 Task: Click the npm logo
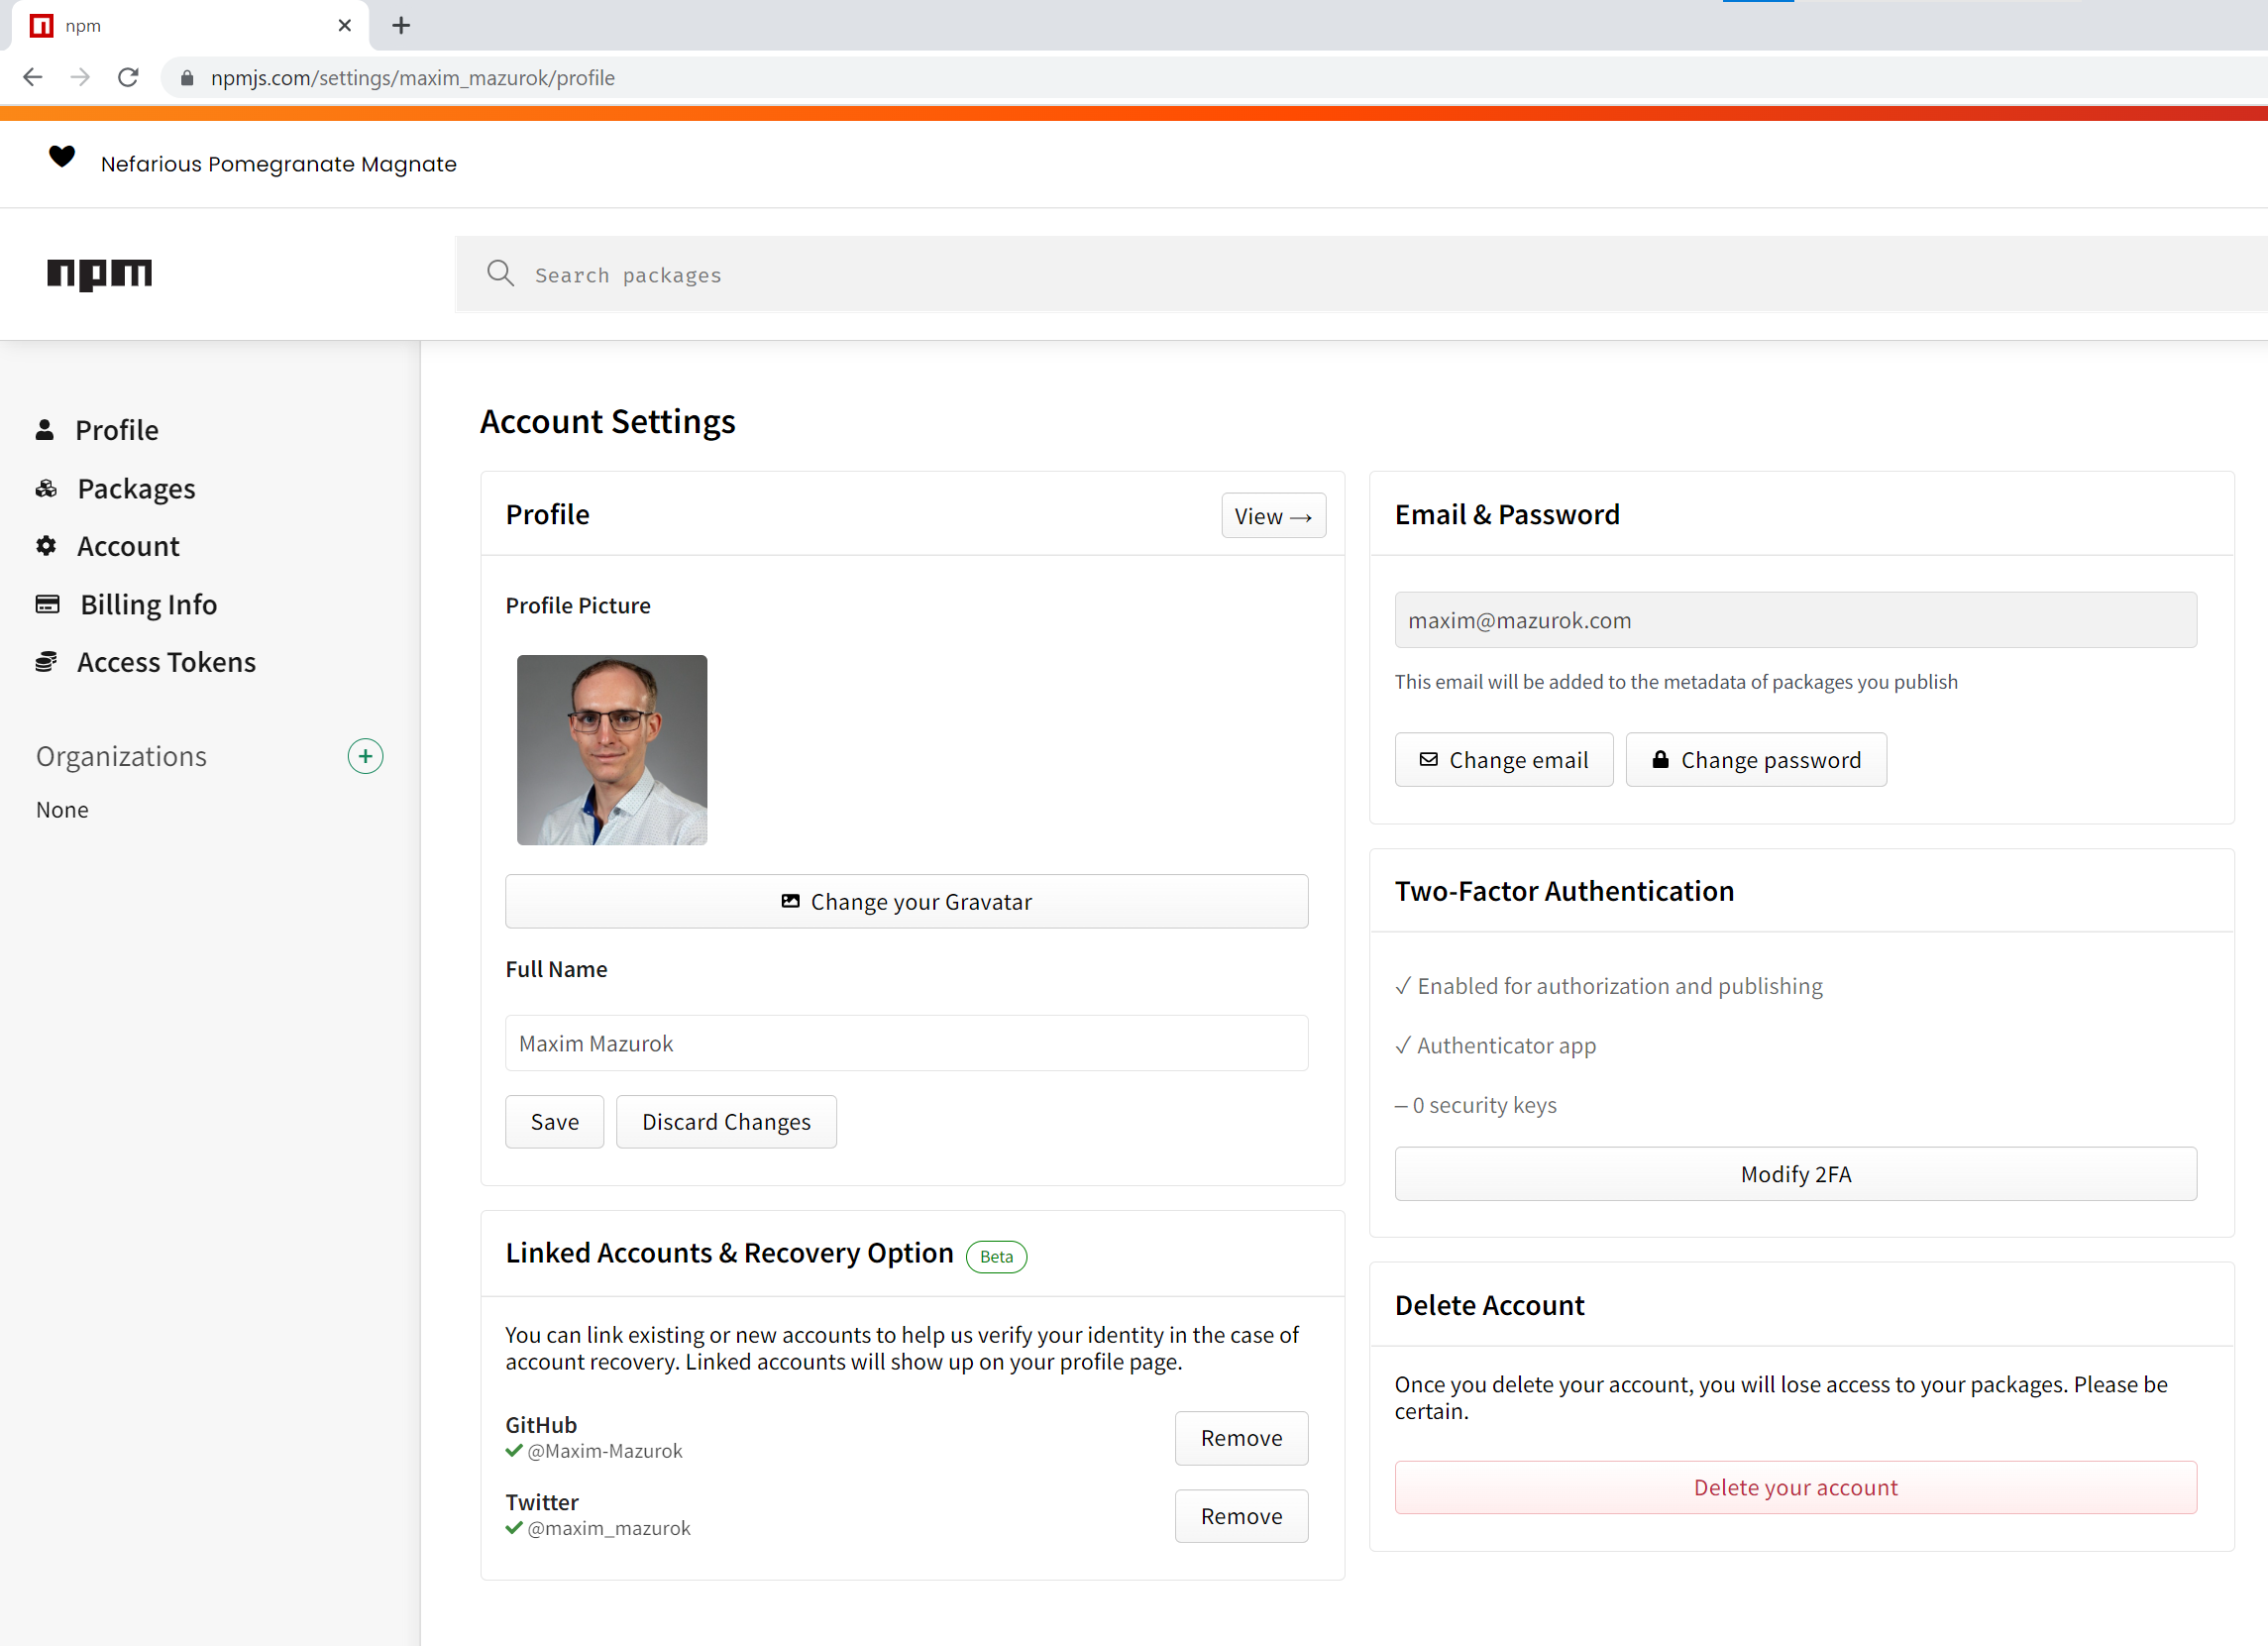pos(100,274)
